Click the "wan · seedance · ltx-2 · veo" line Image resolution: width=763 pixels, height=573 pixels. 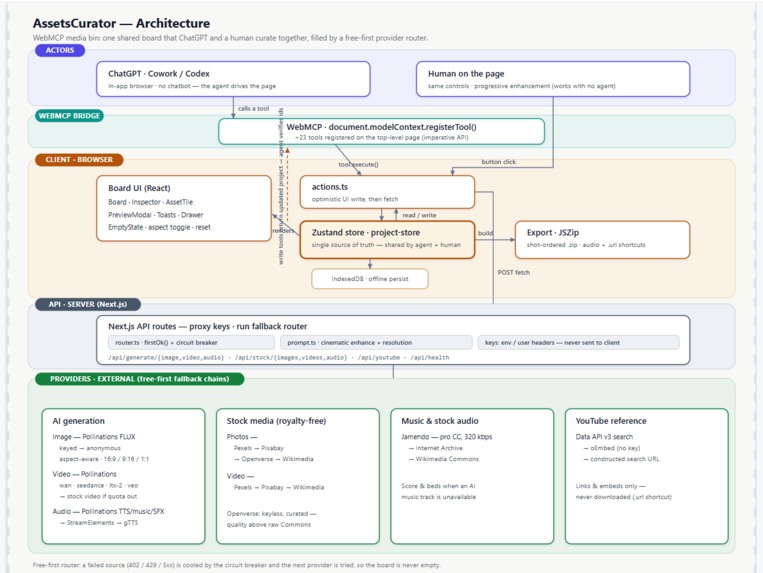point(99,485)
